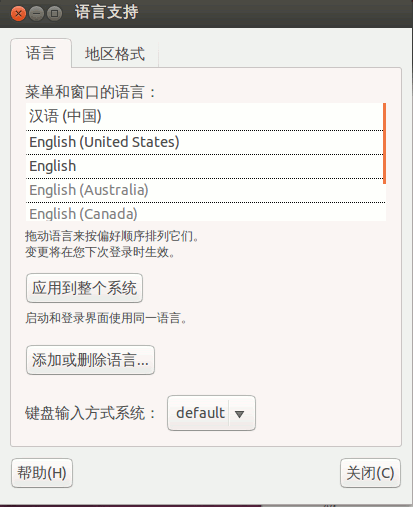Click the 关闭(C) button

click(370, 473)
